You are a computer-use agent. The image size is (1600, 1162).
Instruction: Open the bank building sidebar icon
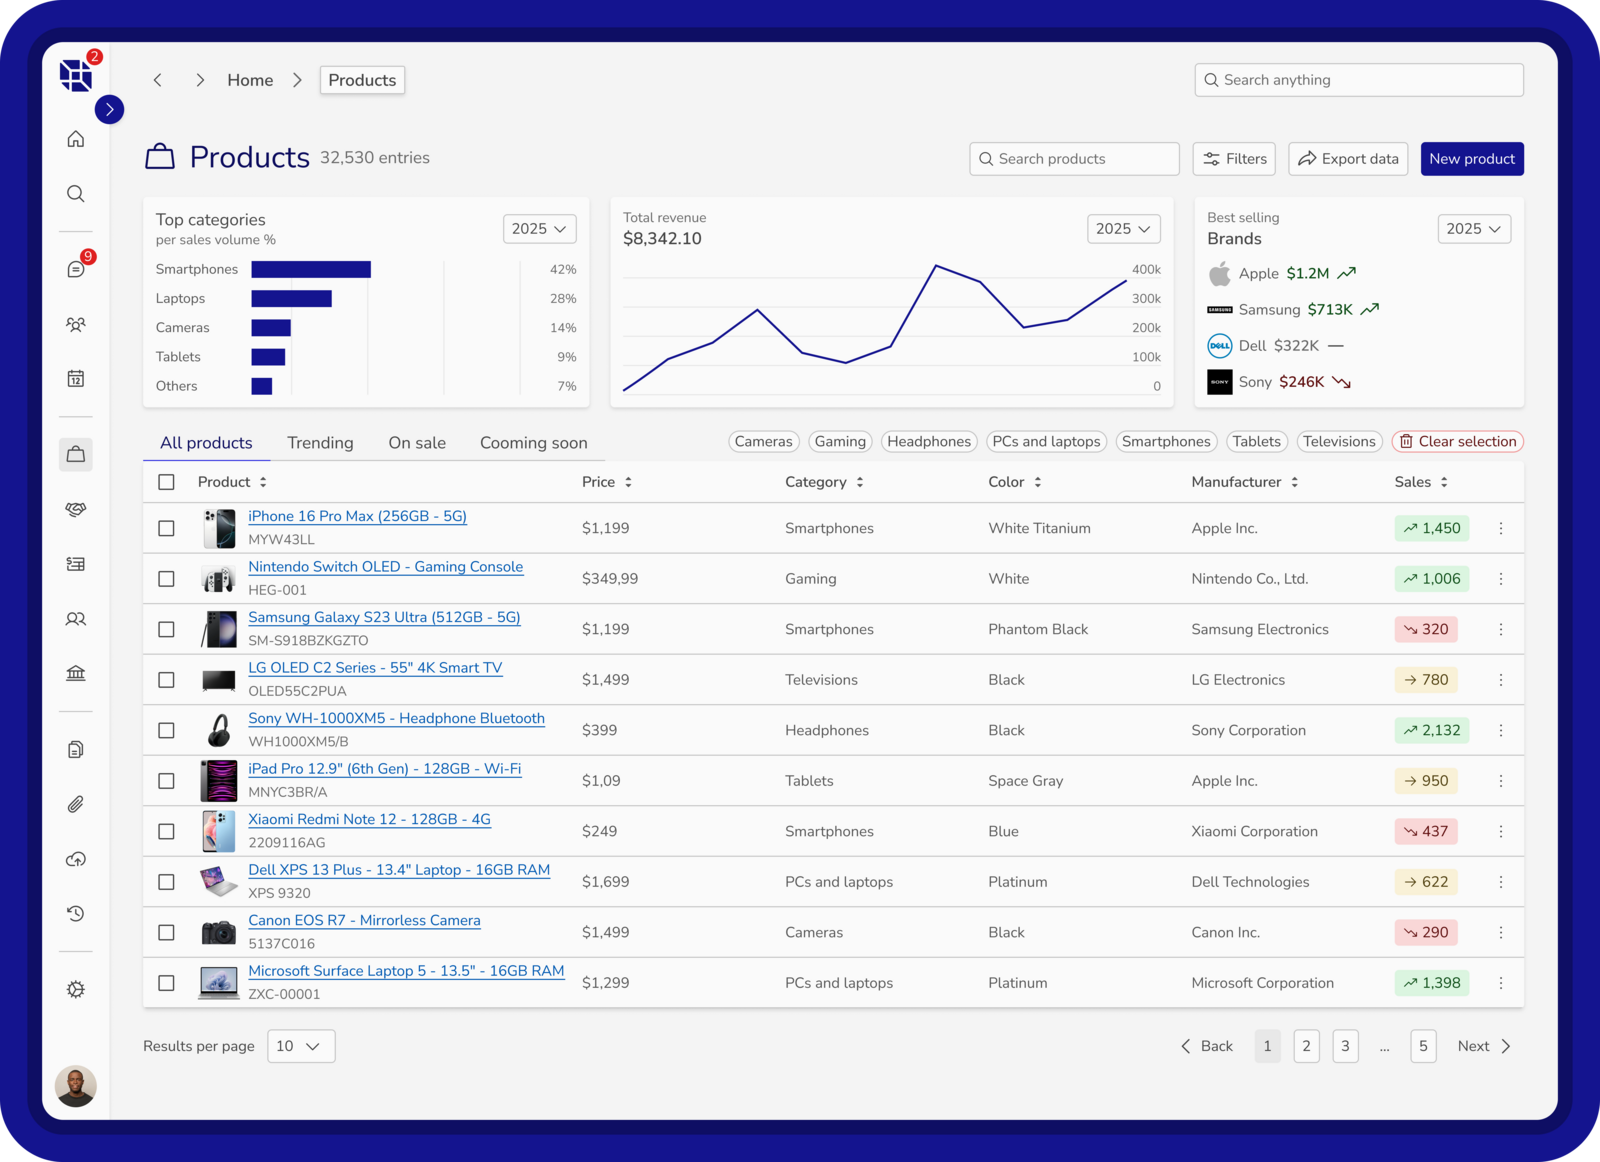76,673
